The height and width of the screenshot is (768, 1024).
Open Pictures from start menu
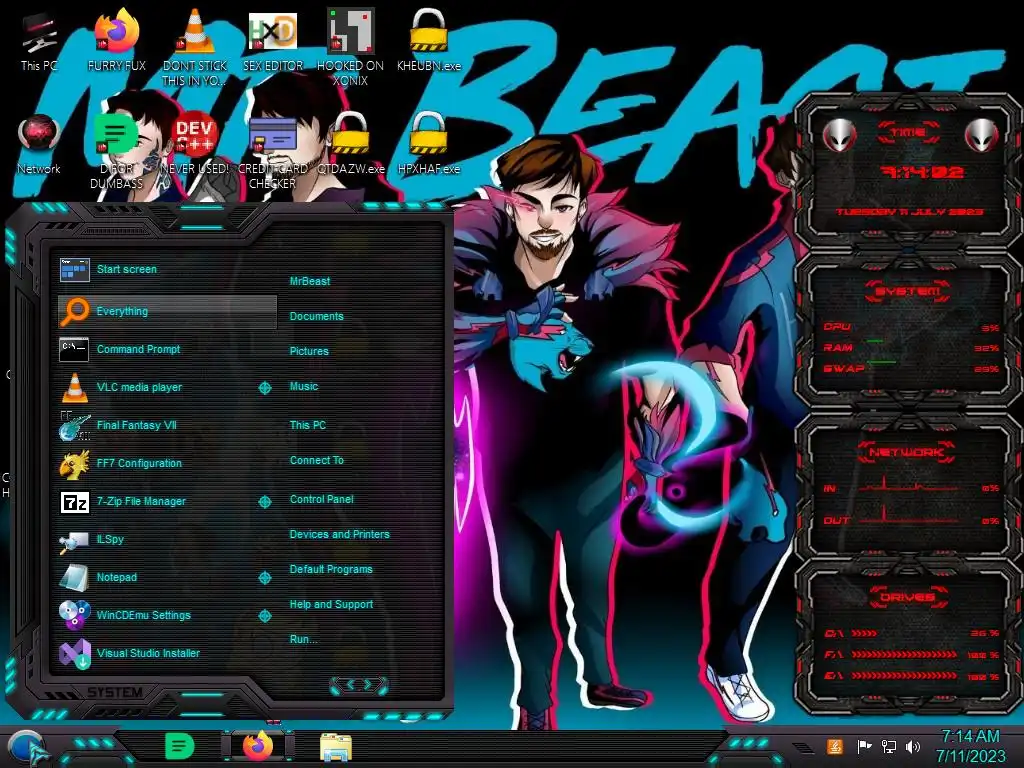click(309, 351)
